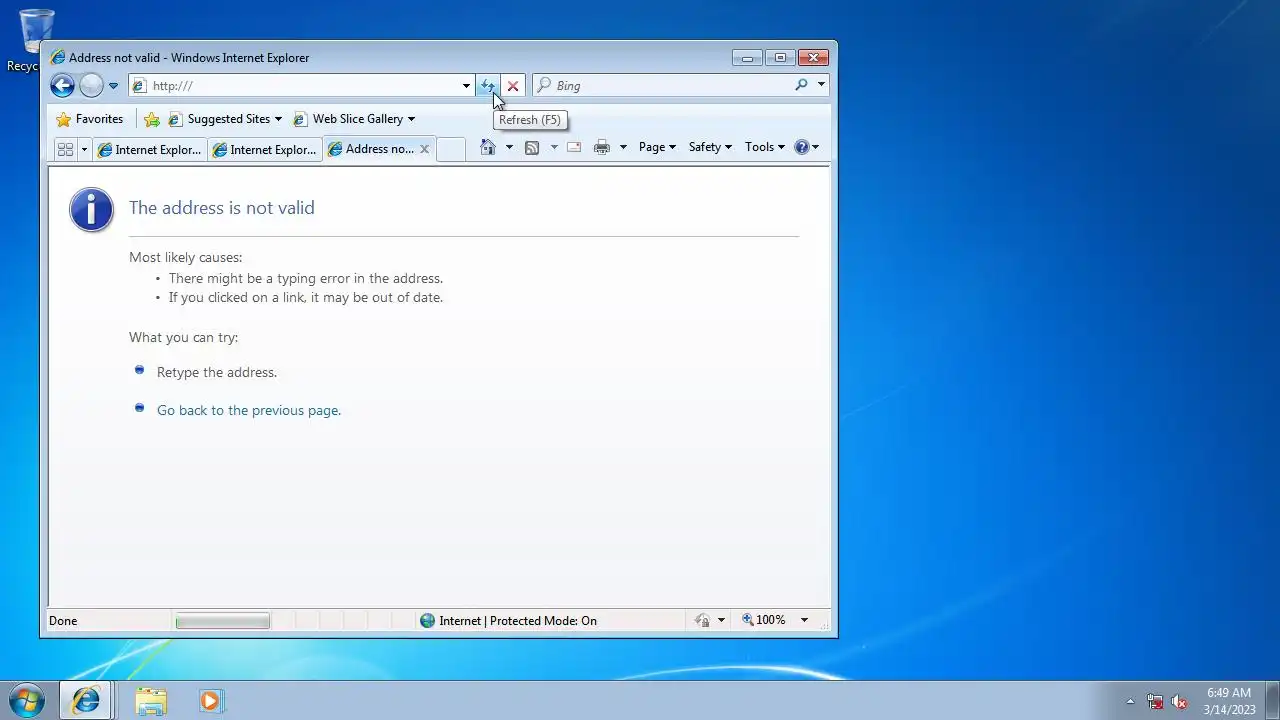Click the blue Help question mark icon

802,147
